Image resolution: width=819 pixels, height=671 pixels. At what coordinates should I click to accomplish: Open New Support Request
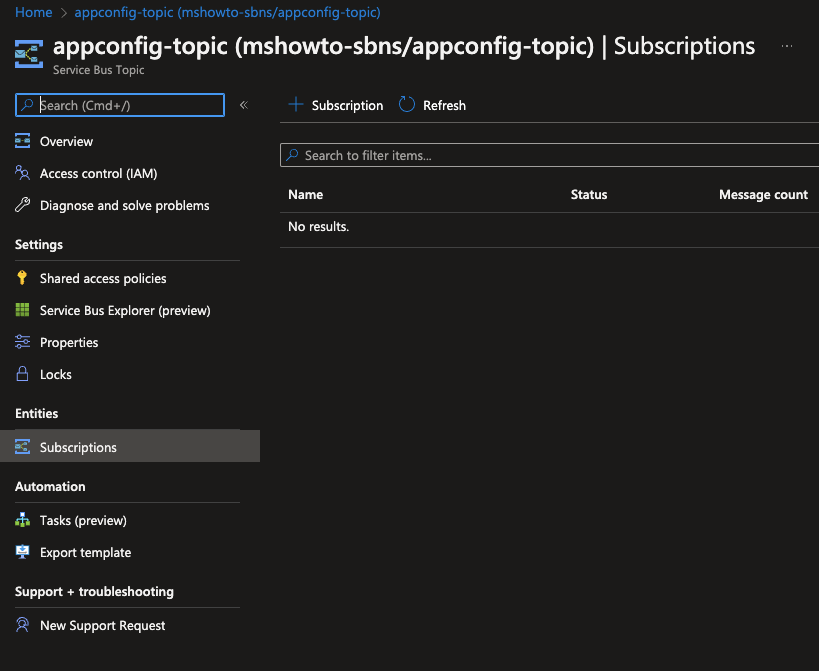click(102, 625)
